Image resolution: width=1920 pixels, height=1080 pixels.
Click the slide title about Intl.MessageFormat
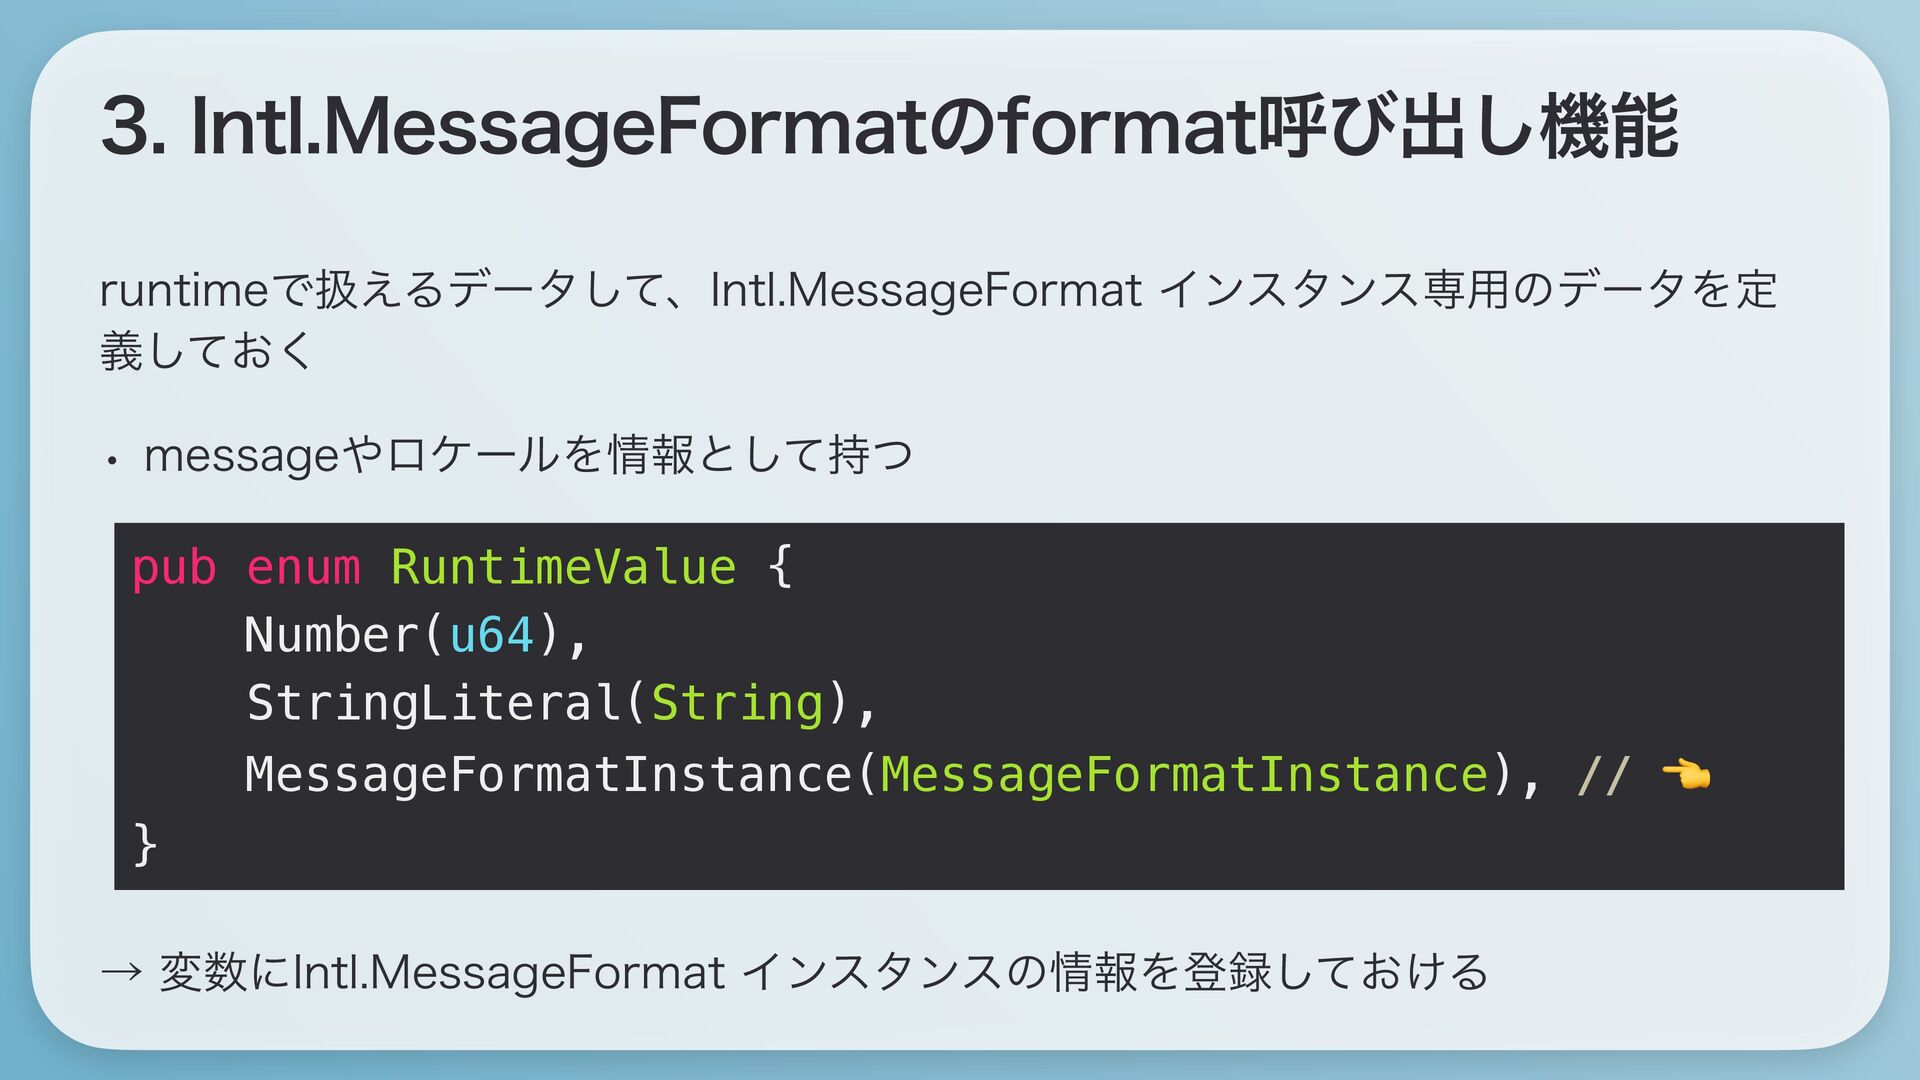click(890, 127)
